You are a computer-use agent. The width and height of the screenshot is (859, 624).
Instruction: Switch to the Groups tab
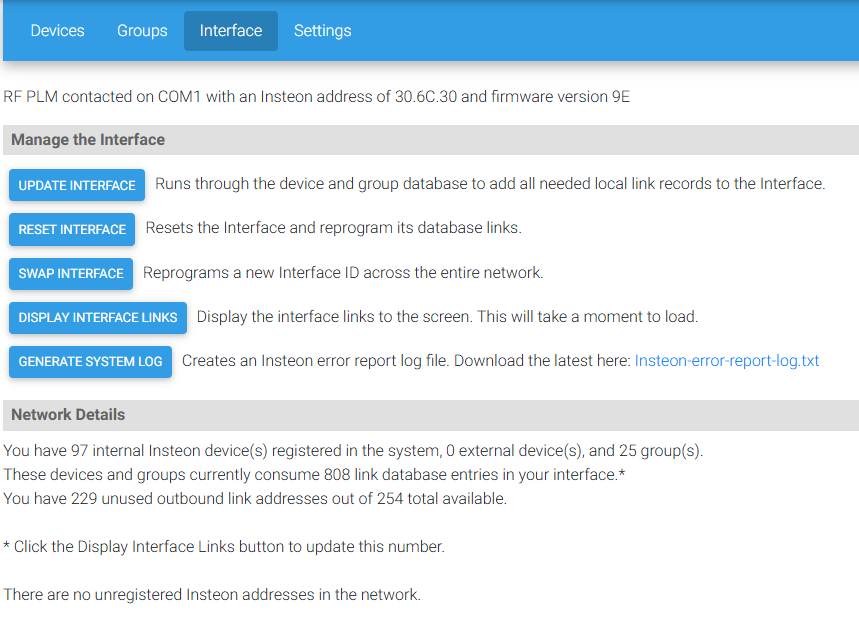tap(142, 31)
